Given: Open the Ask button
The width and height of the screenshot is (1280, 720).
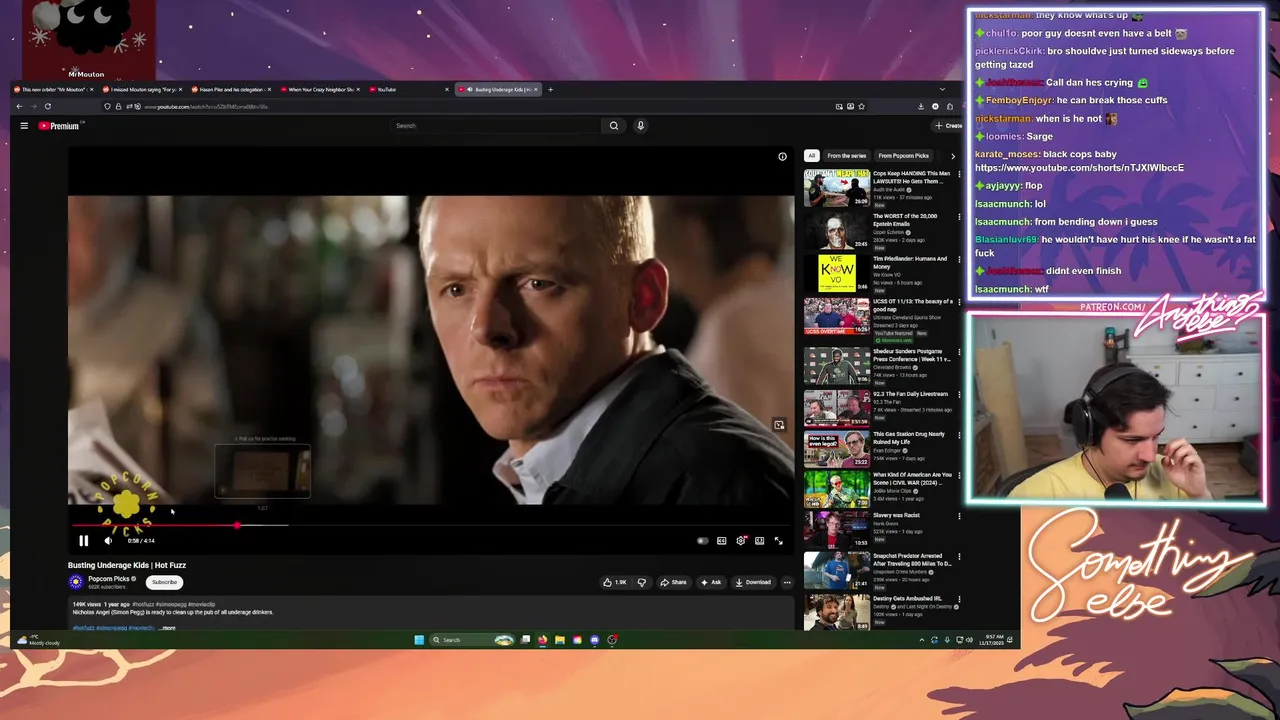Looking at the screenshot, I should click(x=710, y=582).
